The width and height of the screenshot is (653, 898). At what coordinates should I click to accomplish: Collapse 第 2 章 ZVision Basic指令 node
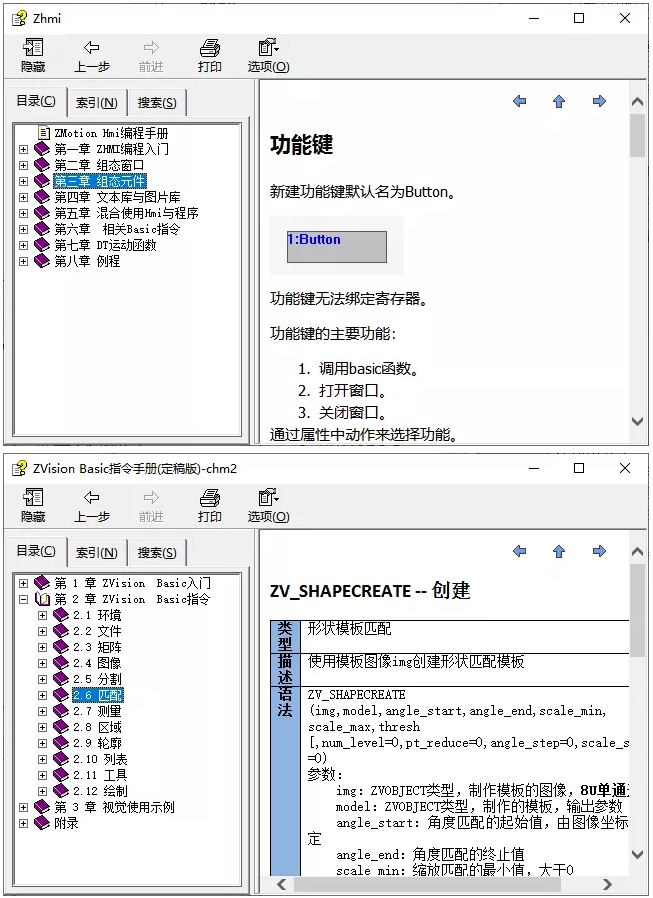click(23, 600)
